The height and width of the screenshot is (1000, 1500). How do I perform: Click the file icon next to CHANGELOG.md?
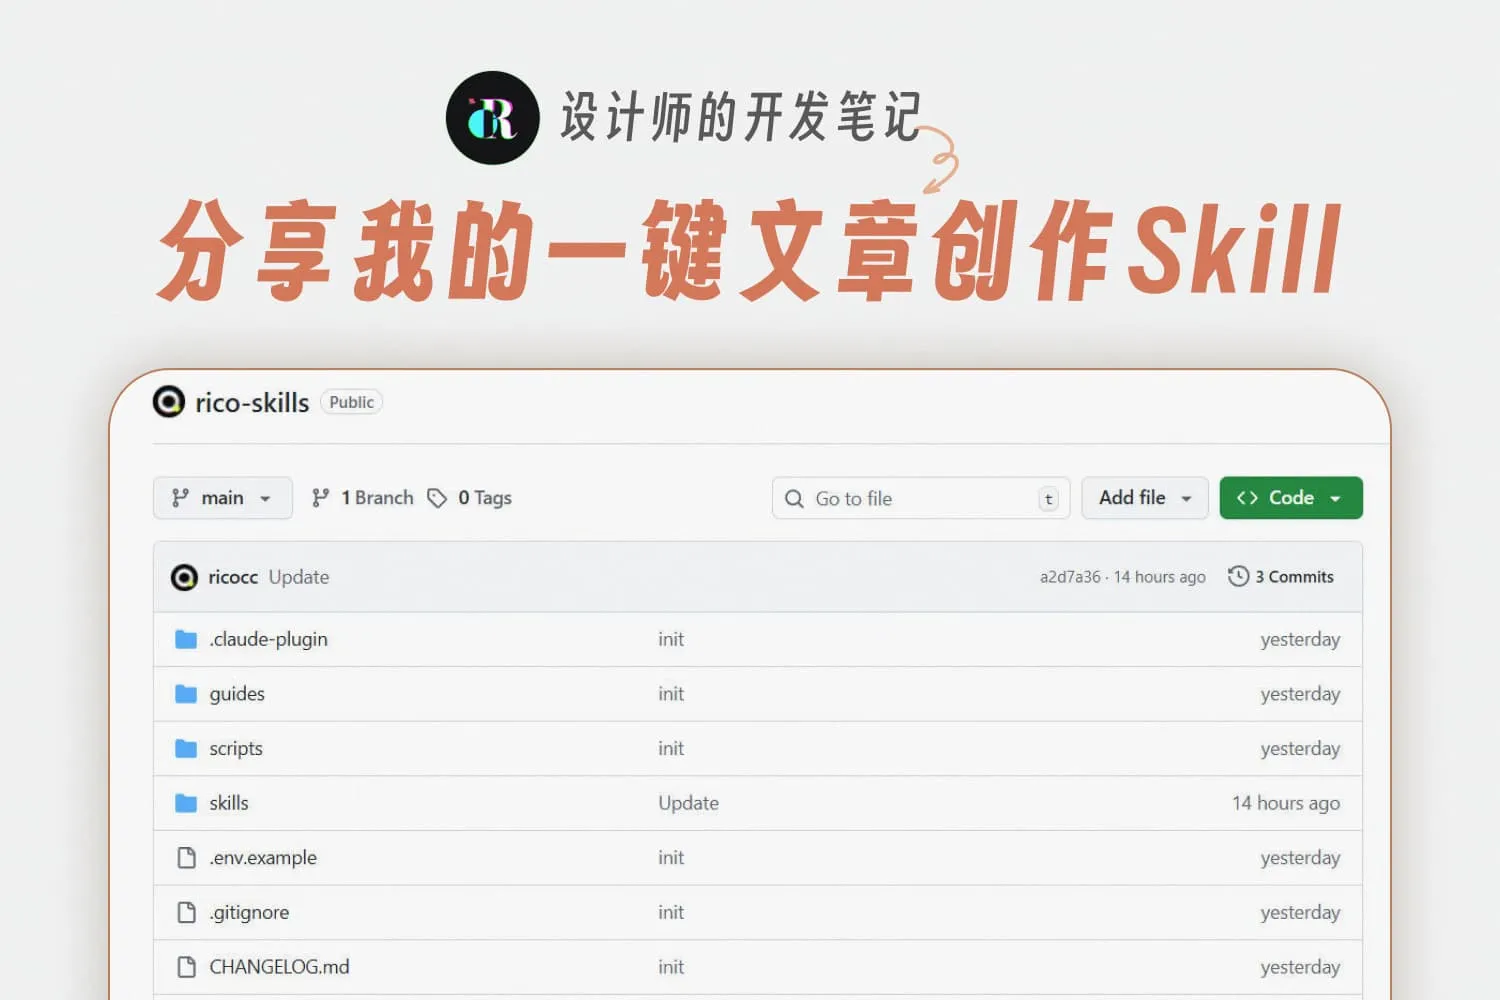click(x=186, y=966)
